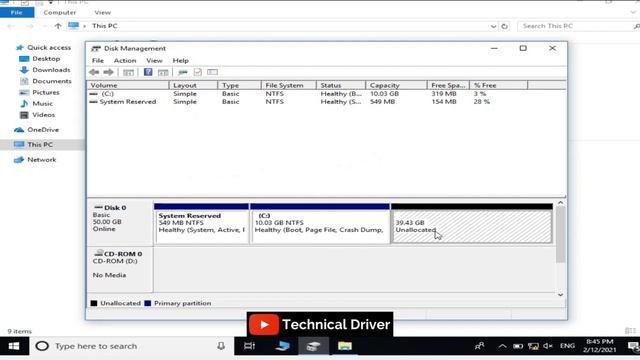Go back using Disk Management toolbar arrow

94,72
